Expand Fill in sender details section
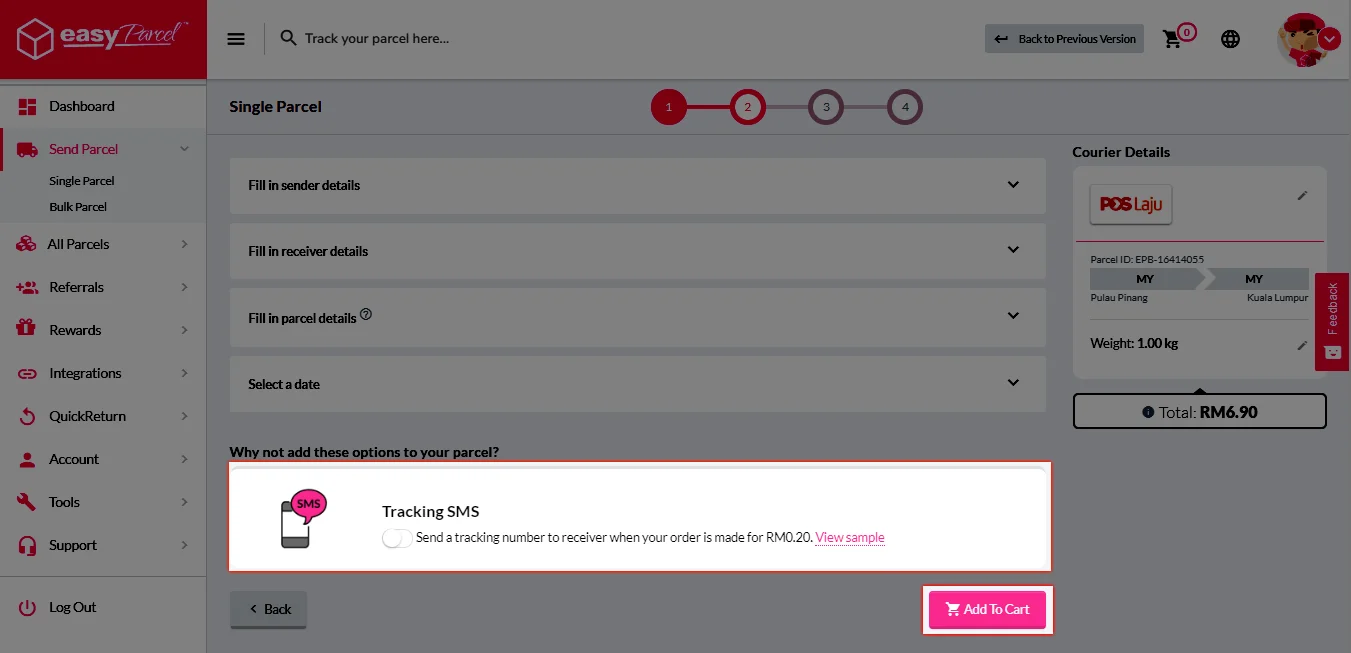Viewport: 1351px width, 653px height. (637, 185)
